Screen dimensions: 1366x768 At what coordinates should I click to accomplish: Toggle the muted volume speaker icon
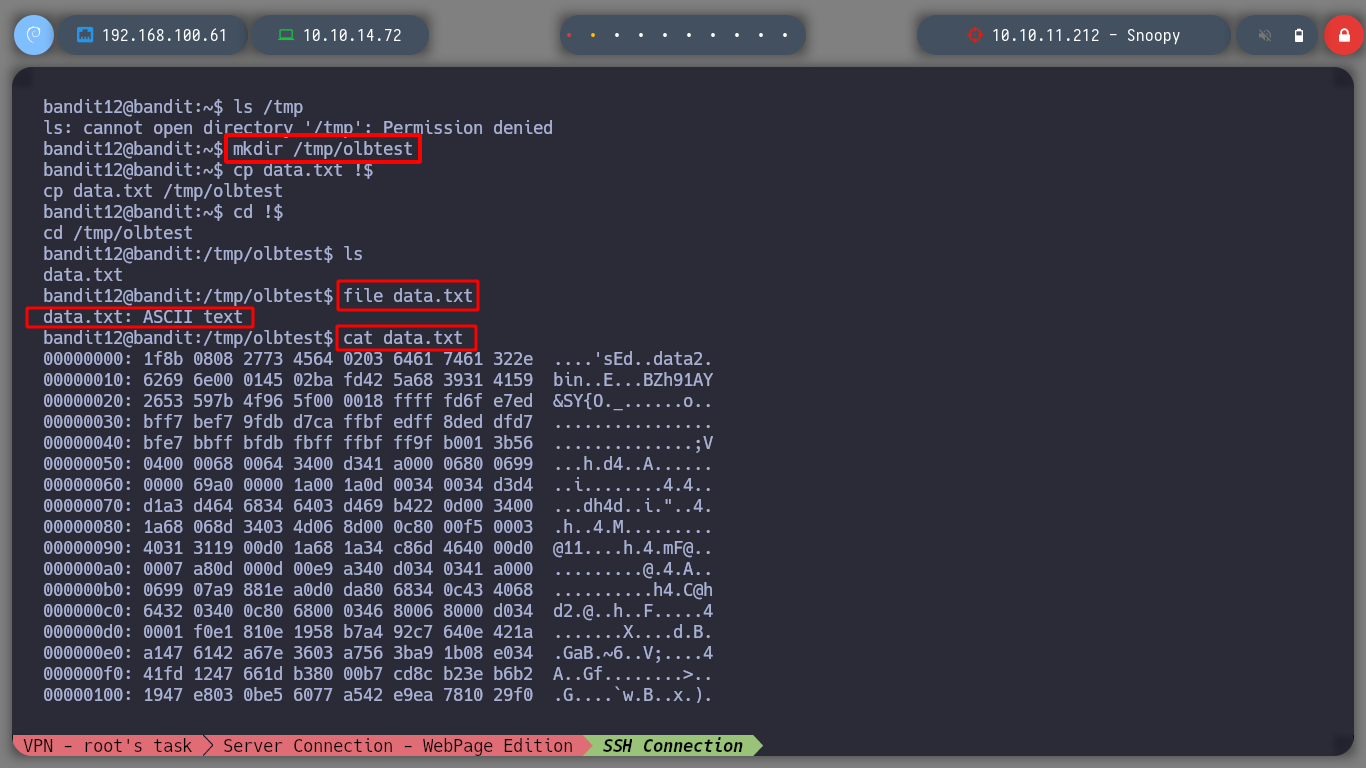pyautogui.click(x=1265, y=35)
